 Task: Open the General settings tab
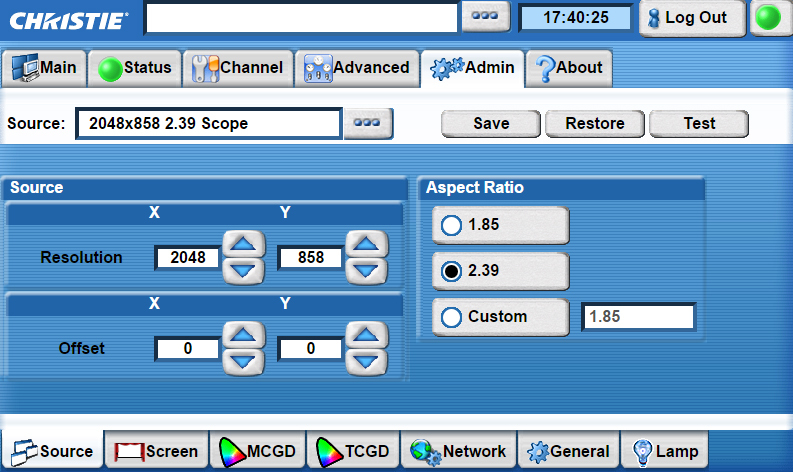pos(568,451)
